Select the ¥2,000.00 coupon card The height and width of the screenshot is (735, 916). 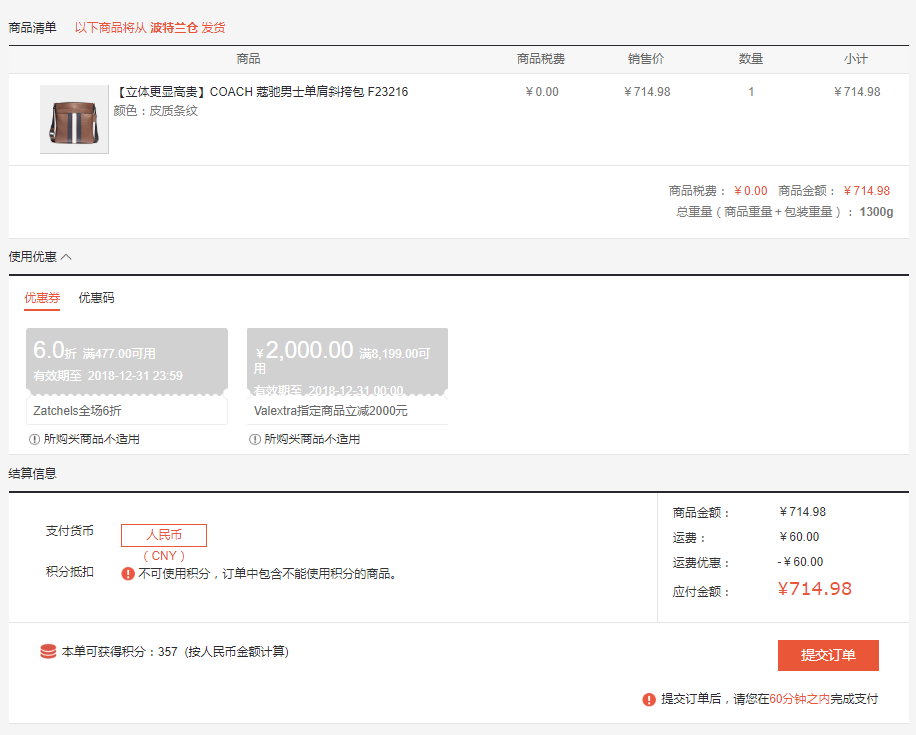[347, 359]
